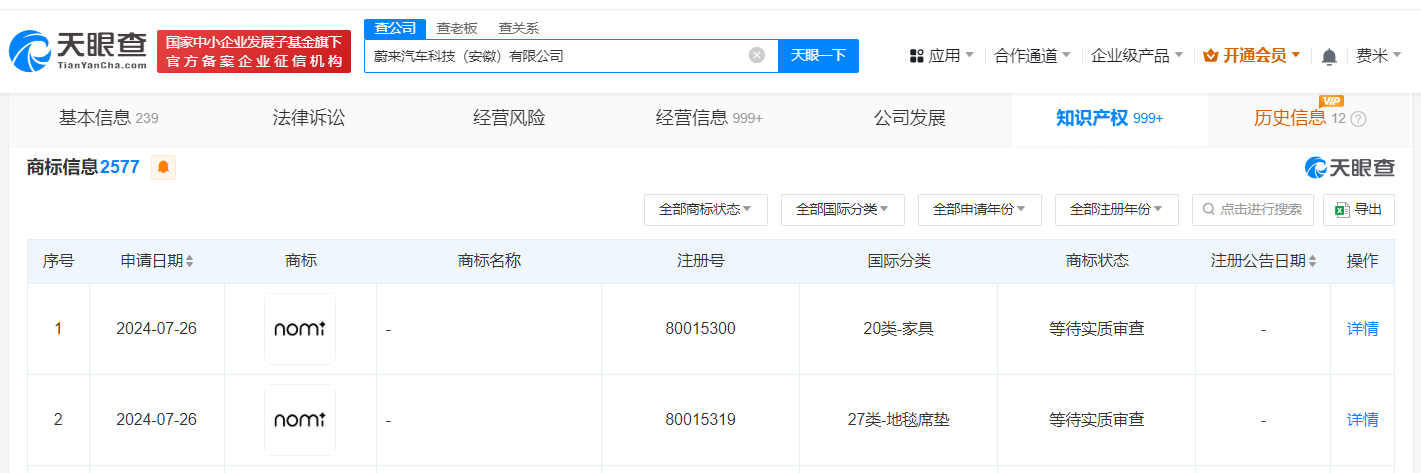
Task: Select the 查老板 search tab
Action: (457, 28)
